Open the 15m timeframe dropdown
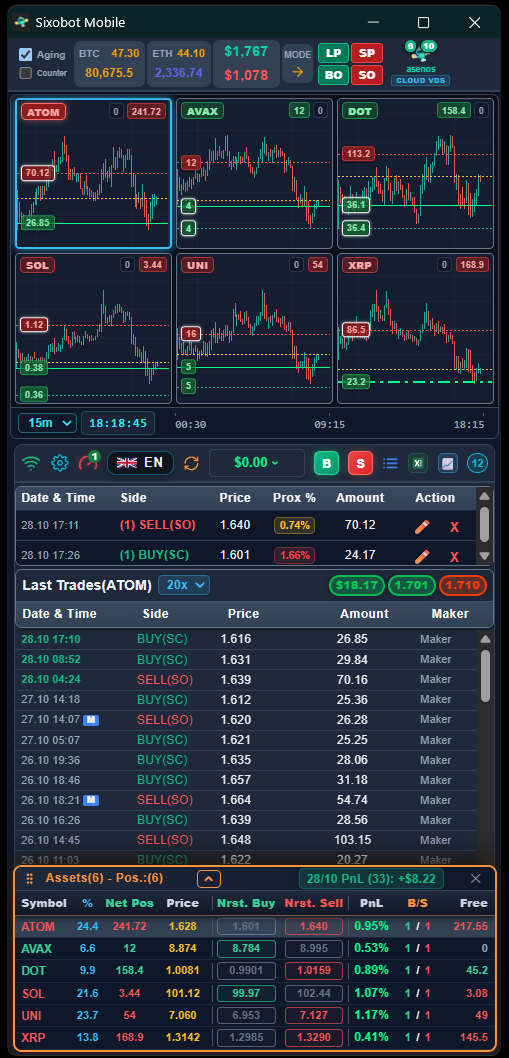This screenshot has height=1058, width=509. 47,423
